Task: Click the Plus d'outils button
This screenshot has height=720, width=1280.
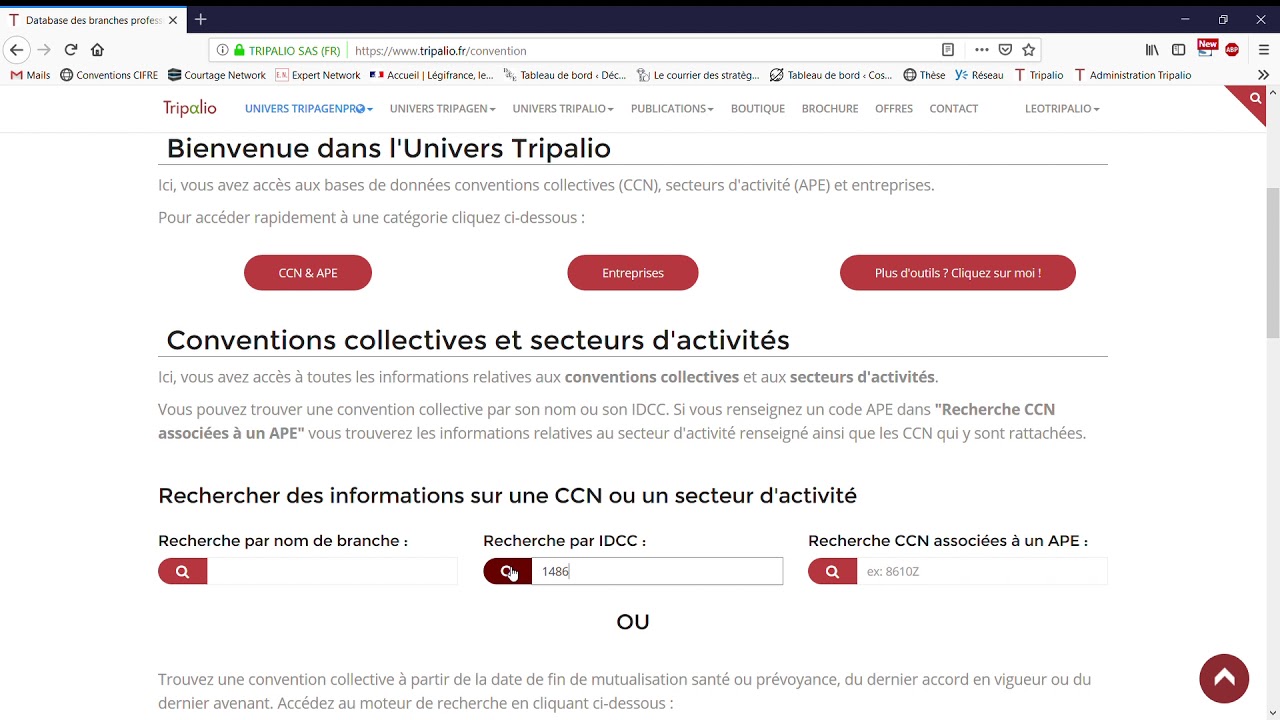Action: pos(958,273)
